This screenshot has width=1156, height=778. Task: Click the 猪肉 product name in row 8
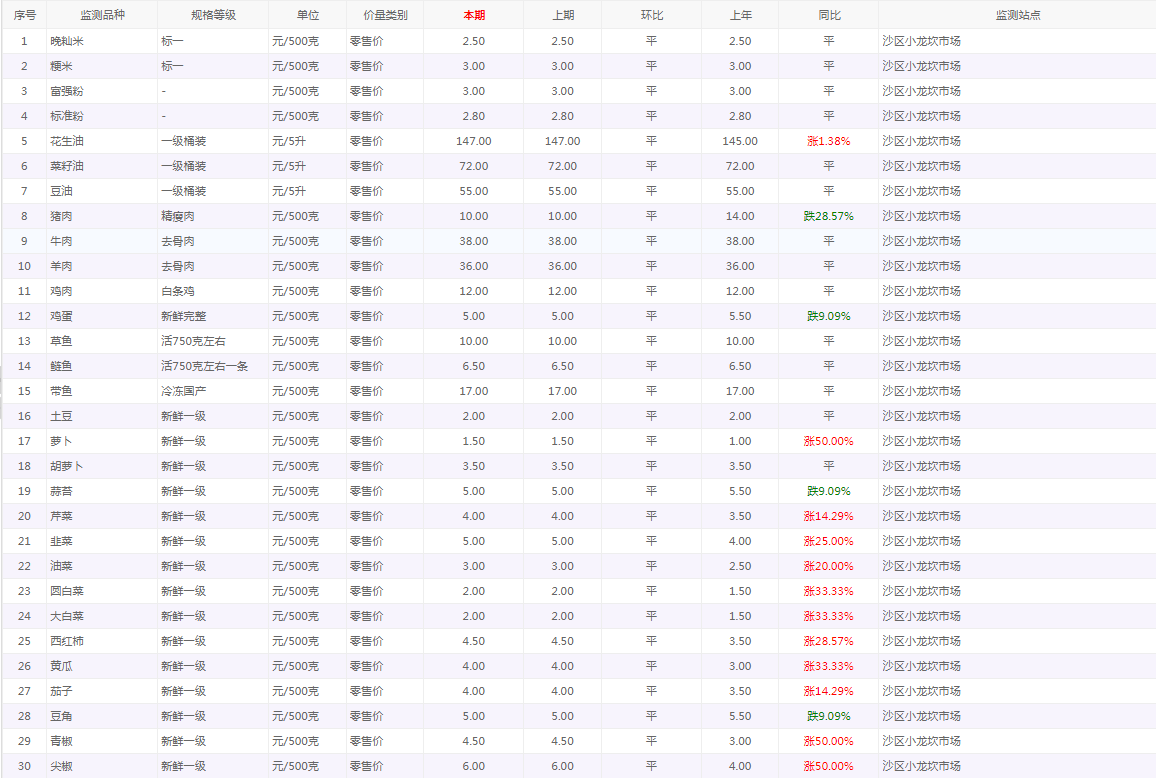61,216
